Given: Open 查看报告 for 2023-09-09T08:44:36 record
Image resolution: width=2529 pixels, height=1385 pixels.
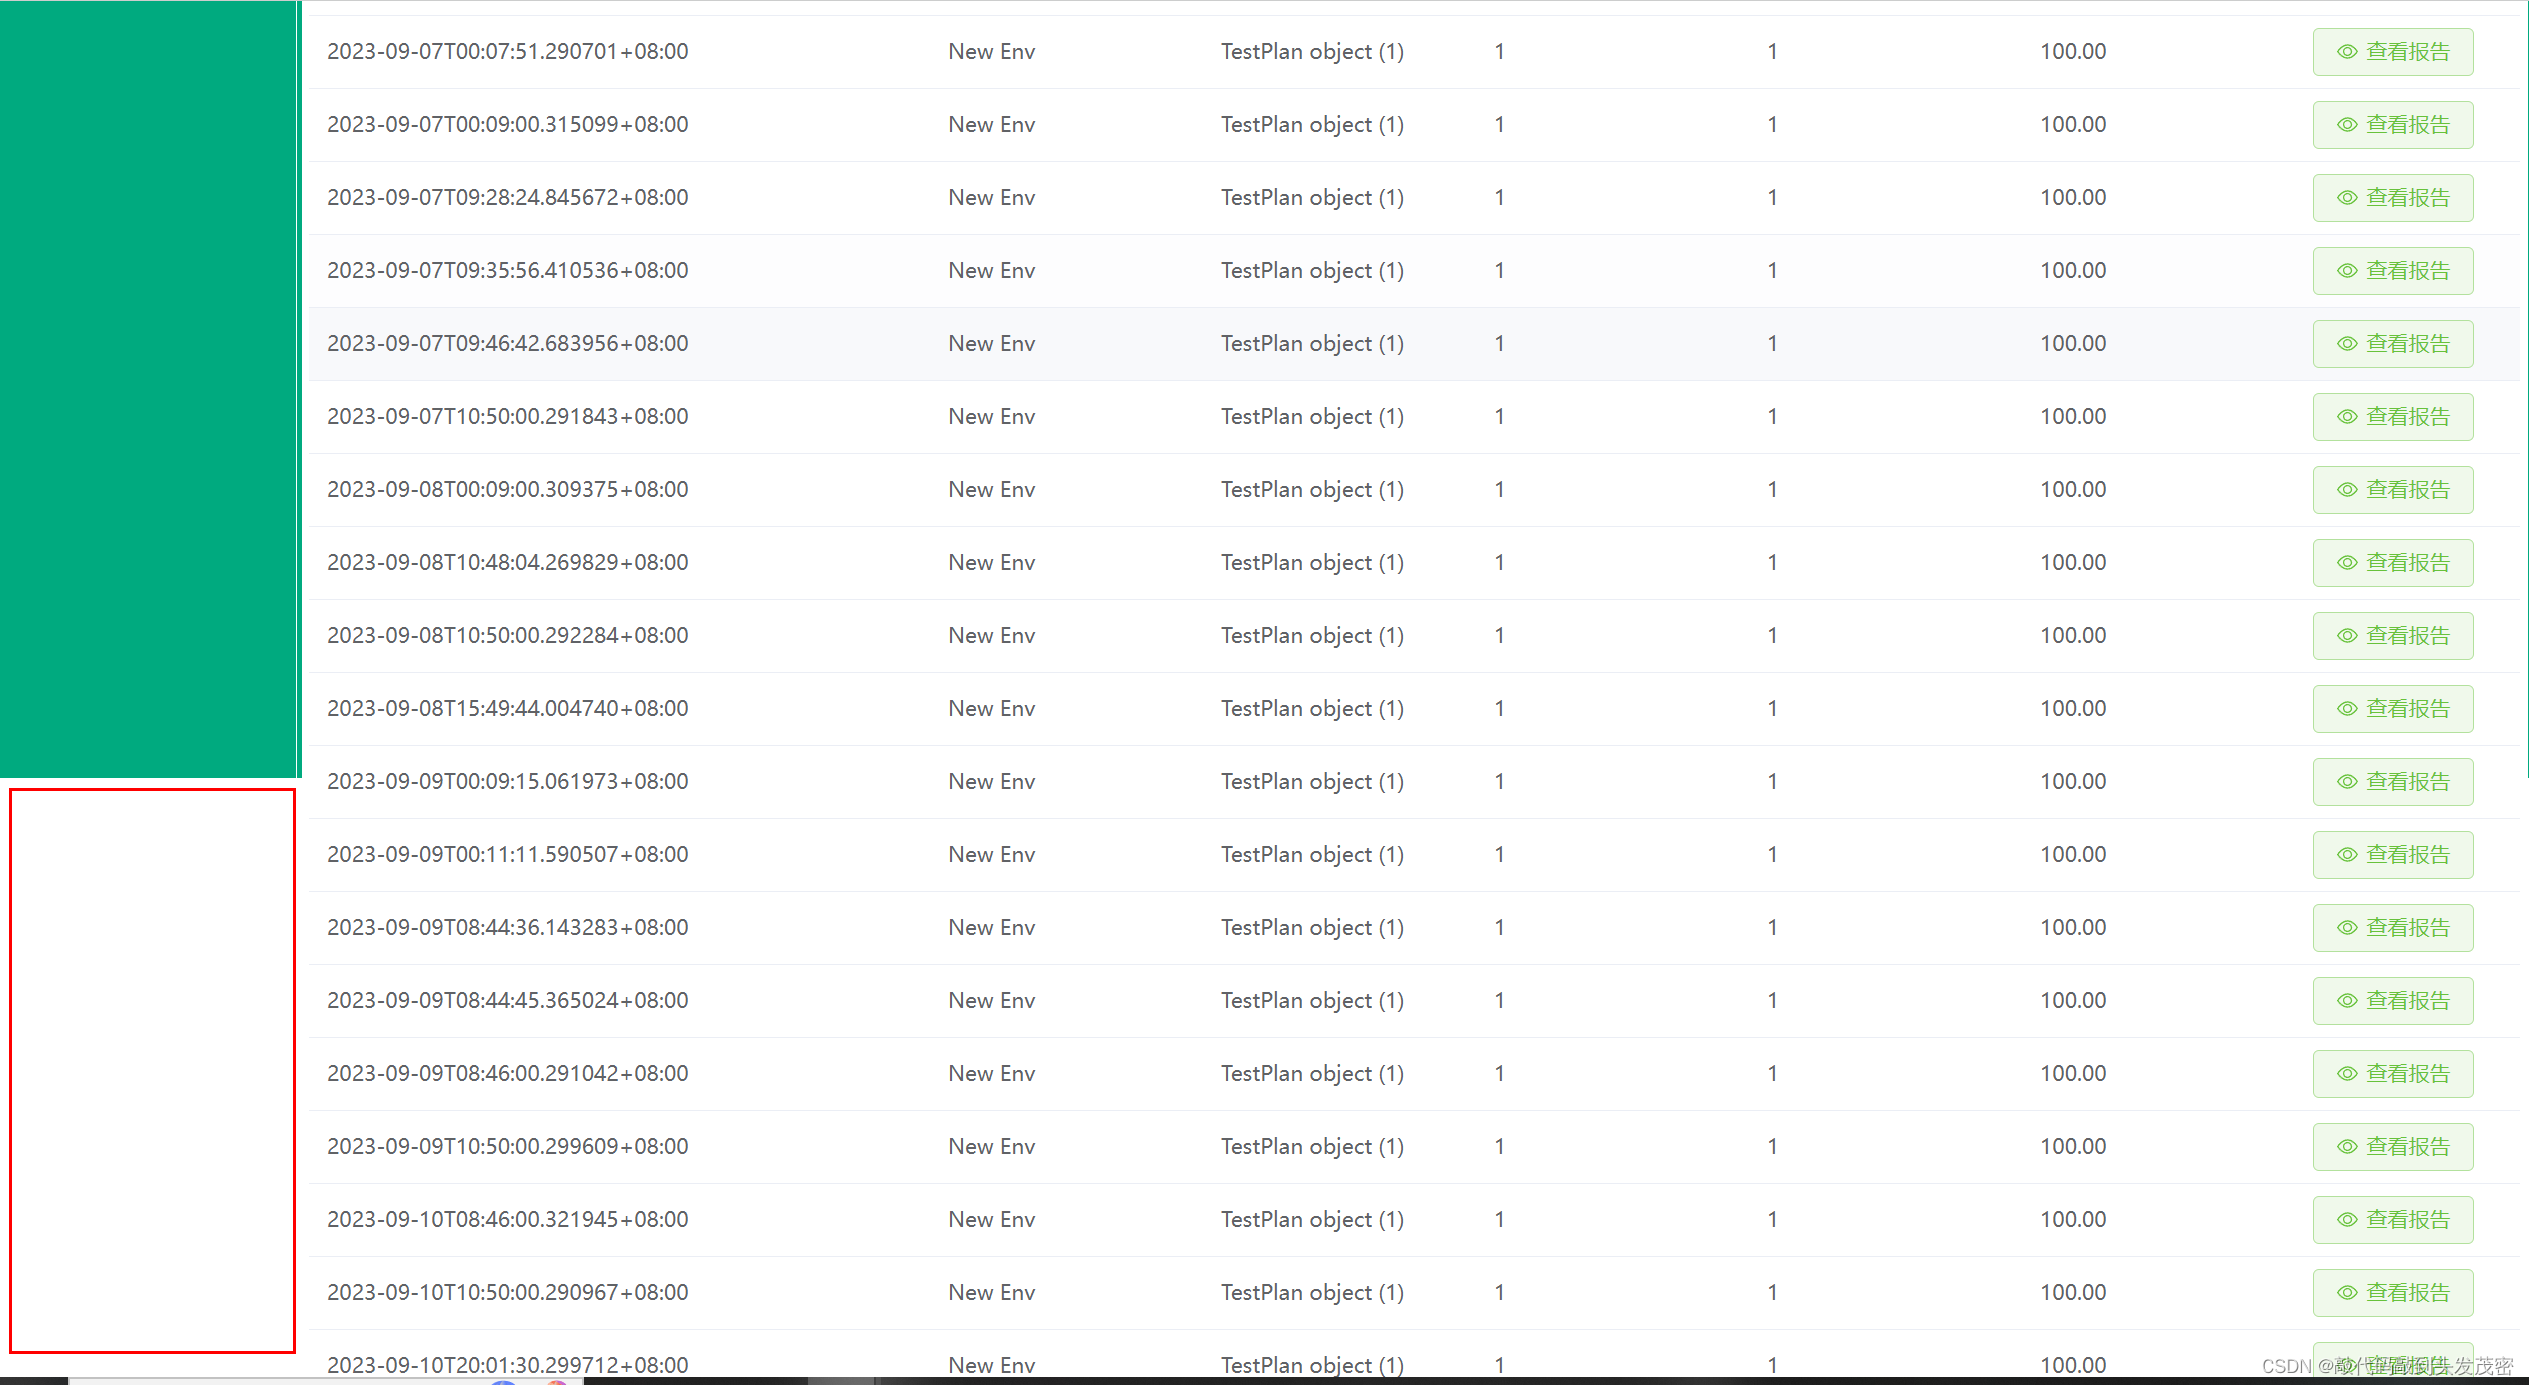Looking at the screenshot, I should [2392, 928].
